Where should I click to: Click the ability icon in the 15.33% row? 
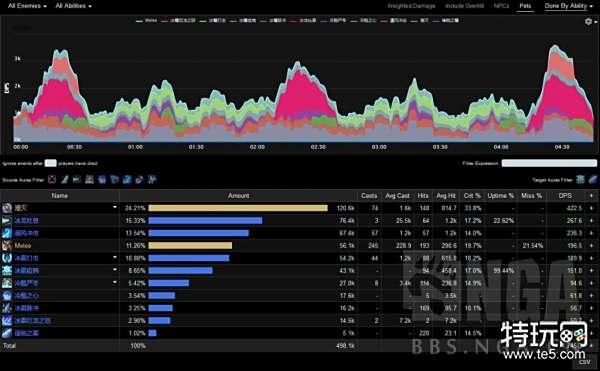(x=7, y=221)
